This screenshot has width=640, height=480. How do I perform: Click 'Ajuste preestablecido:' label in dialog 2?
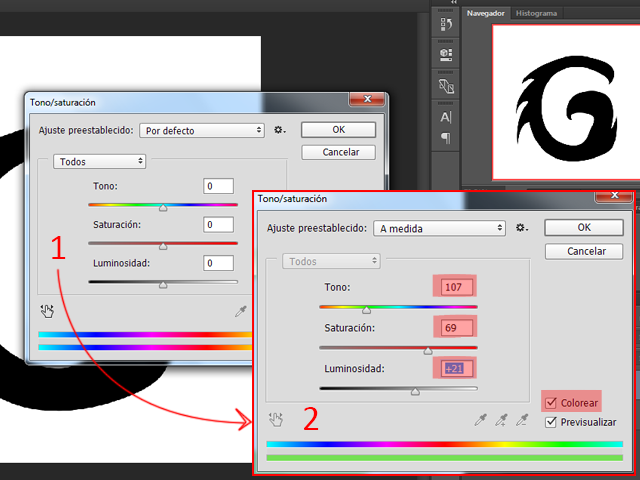pyautogui.click(x=317, y=228)
